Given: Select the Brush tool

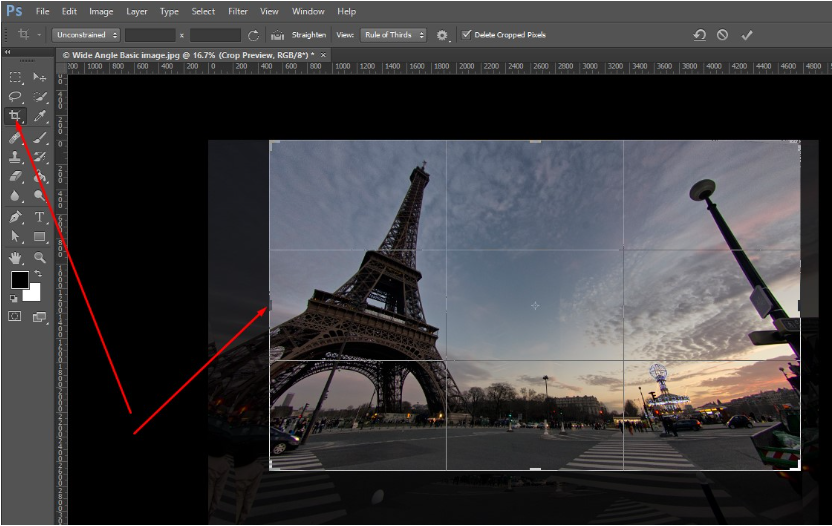Looking at the screenshot, I should click(39, 138).
